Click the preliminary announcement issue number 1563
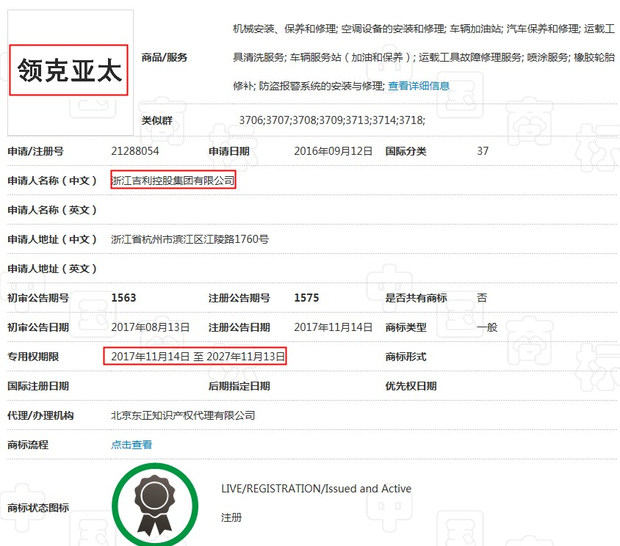620x546 pixels. pos(123,298)
